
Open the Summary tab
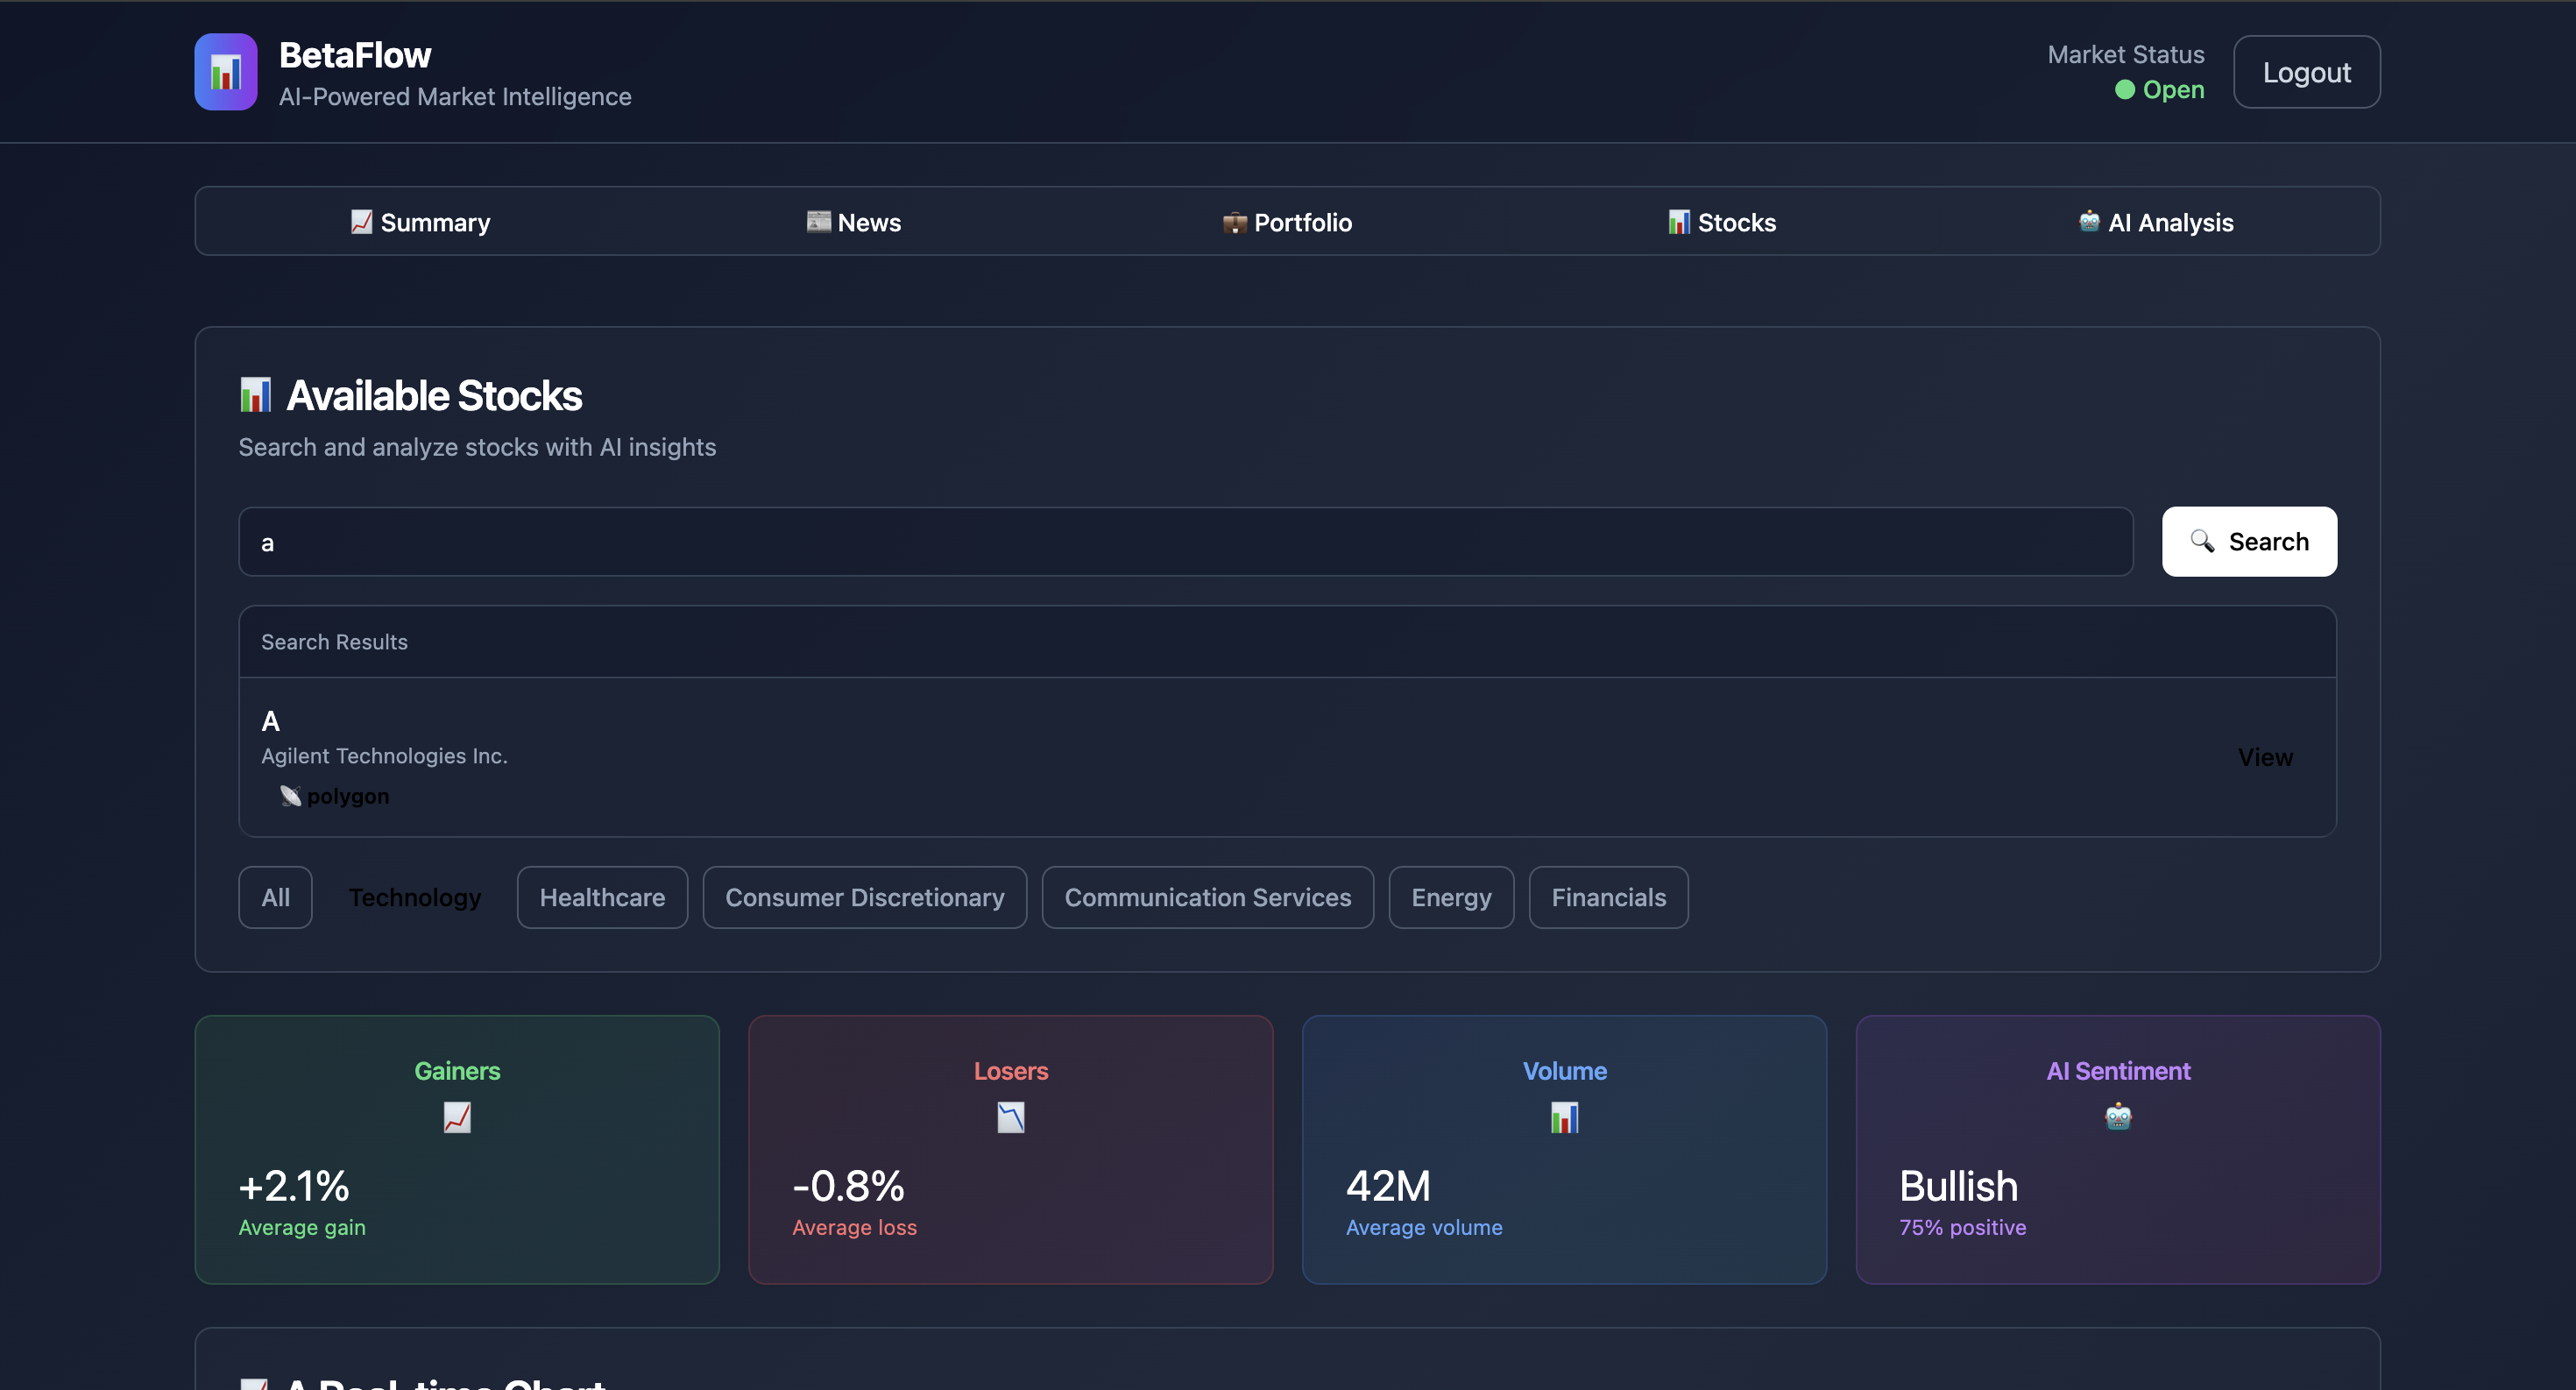pyautogui.click(x=420, y=222)
